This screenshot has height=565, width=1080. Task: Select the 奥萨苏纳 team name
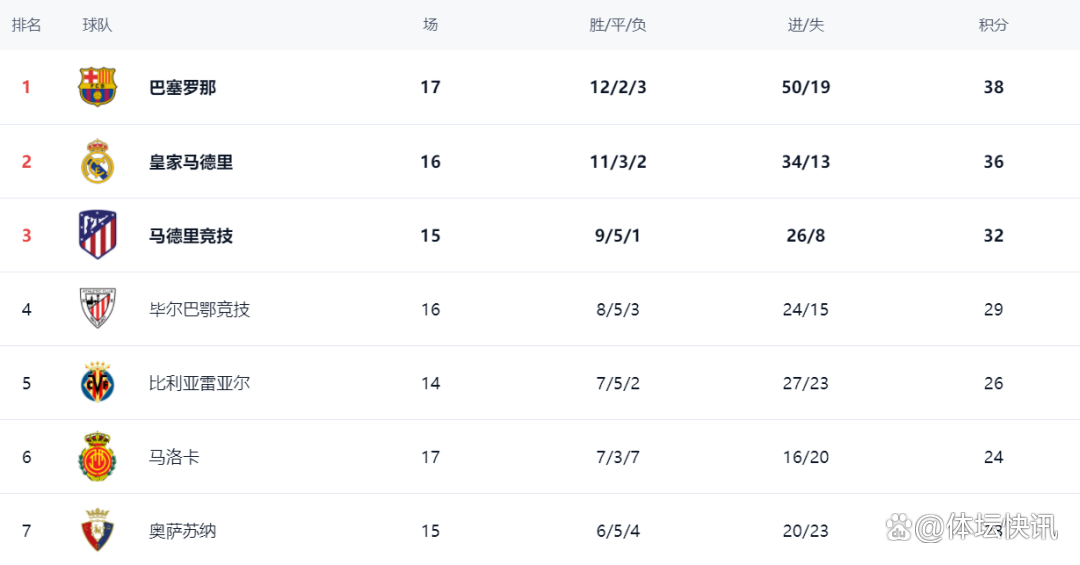tap(183, 531)
